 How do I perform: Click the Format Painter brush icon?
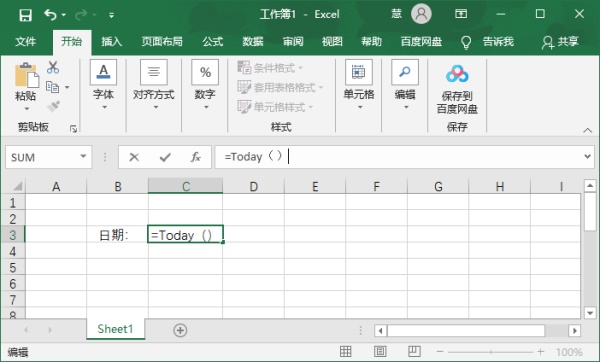point(54,106)
